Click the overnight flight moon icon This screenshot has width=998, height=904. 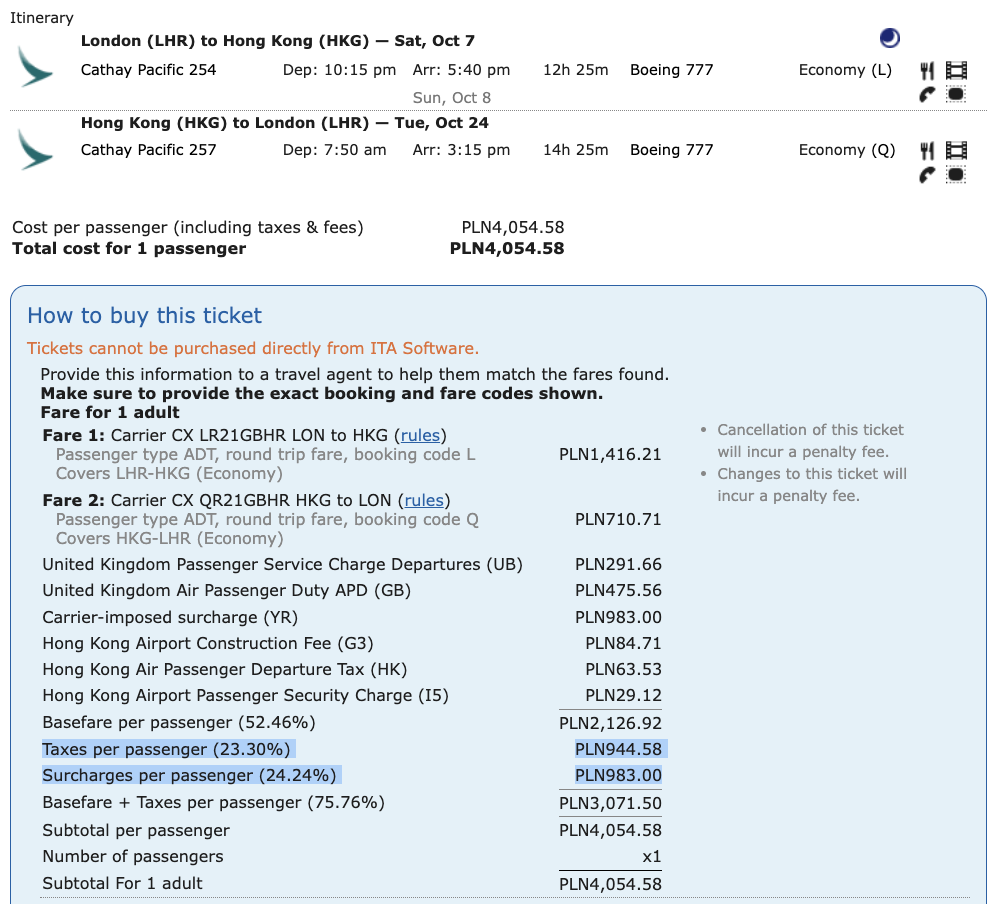tap(890, 38)
